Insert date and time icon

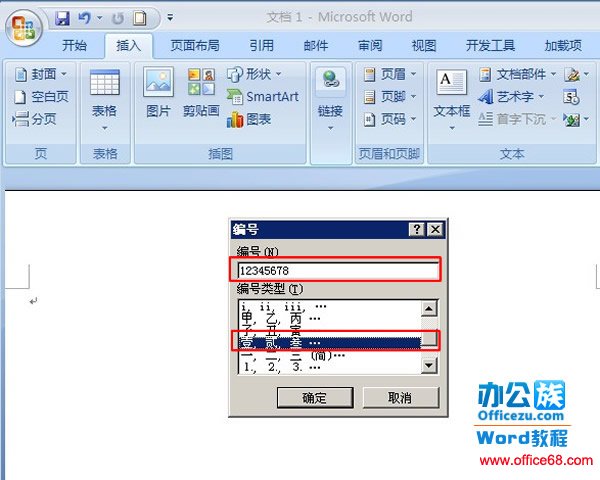[571, 97]
